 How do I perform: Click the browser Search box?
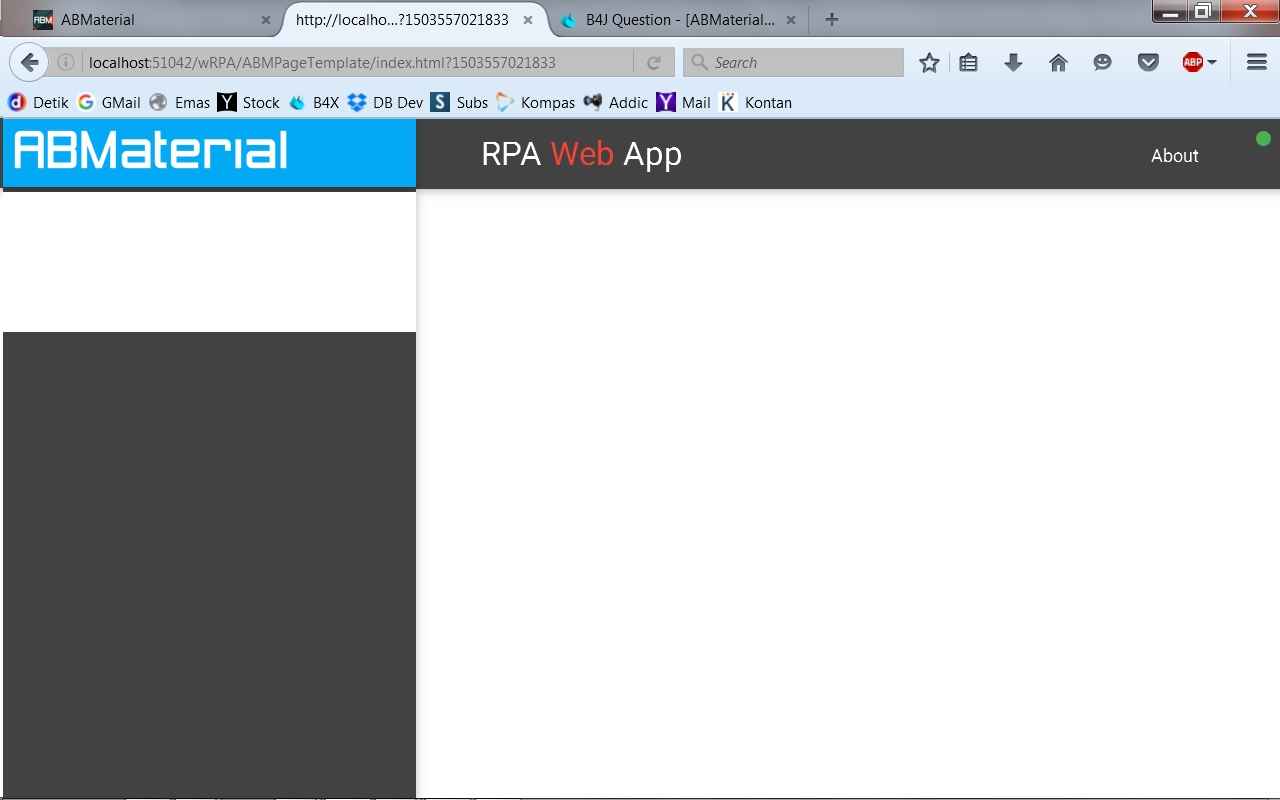click(794, 62)
